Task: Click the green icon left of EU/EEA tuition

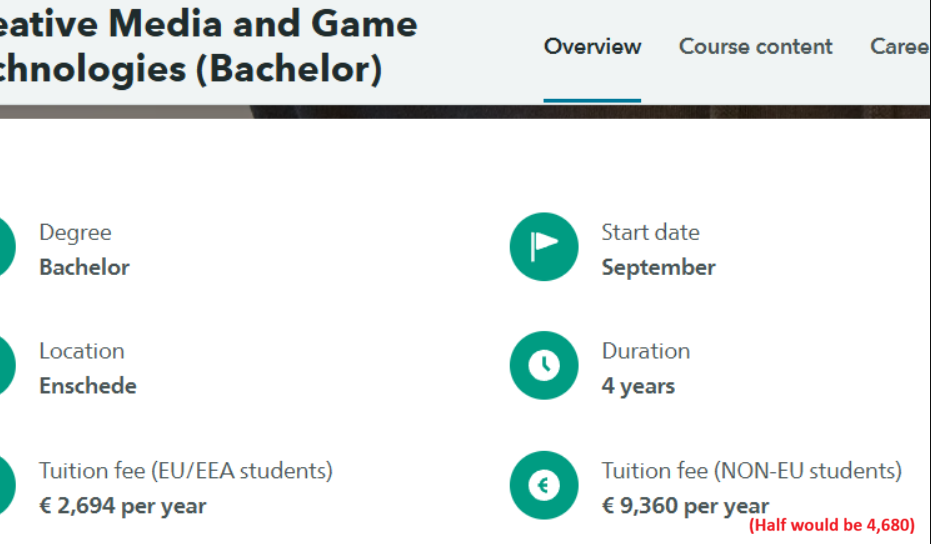Action: point(7,486)
